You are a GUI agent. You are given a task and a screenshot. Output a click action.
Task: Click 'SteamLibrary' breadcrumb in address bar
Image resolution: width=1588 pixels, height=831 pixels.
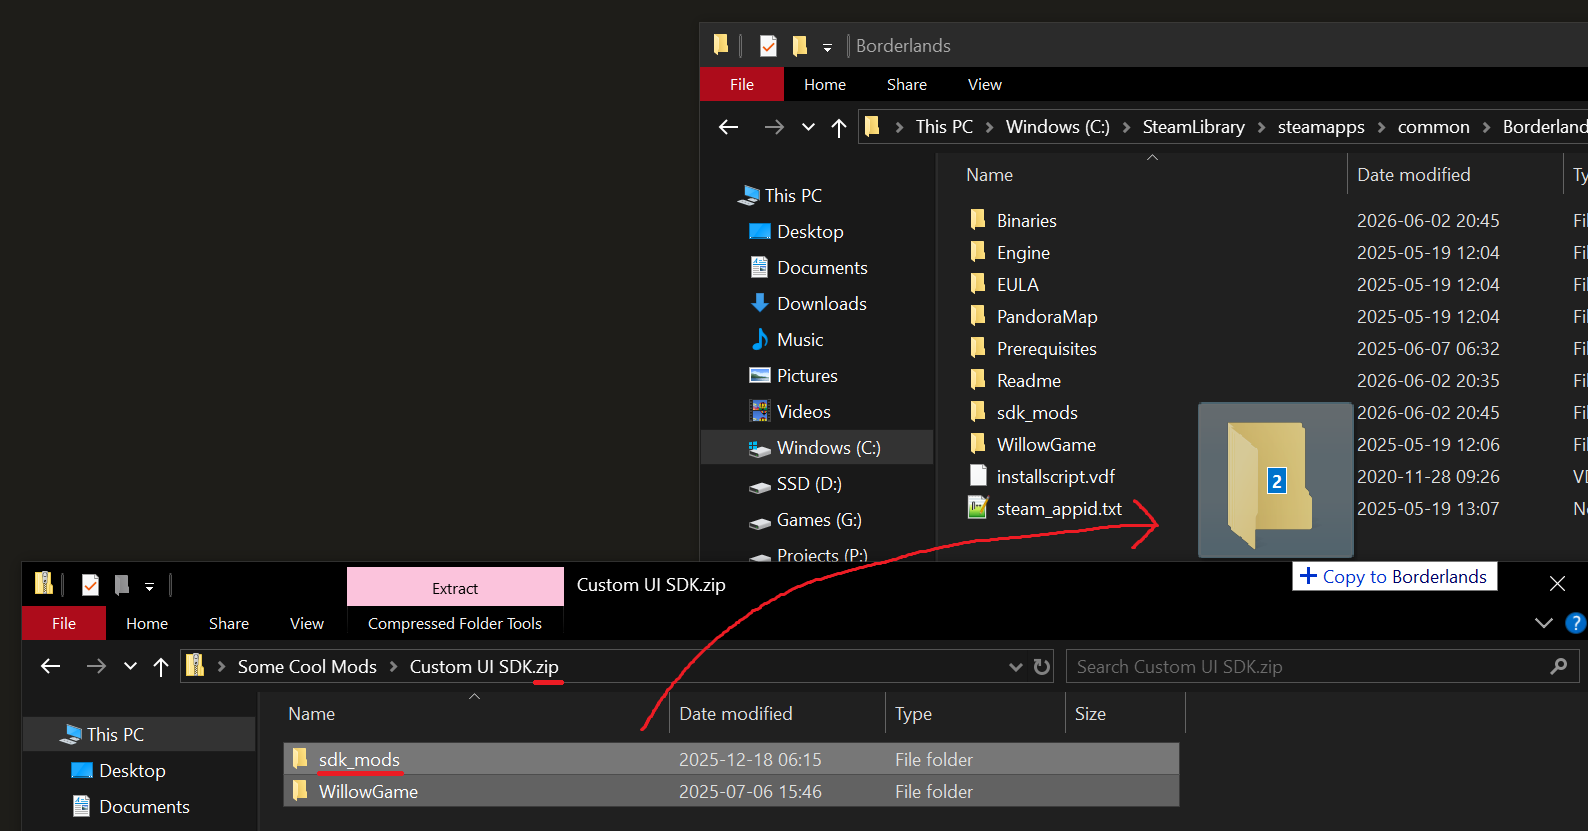(1194, 127)
